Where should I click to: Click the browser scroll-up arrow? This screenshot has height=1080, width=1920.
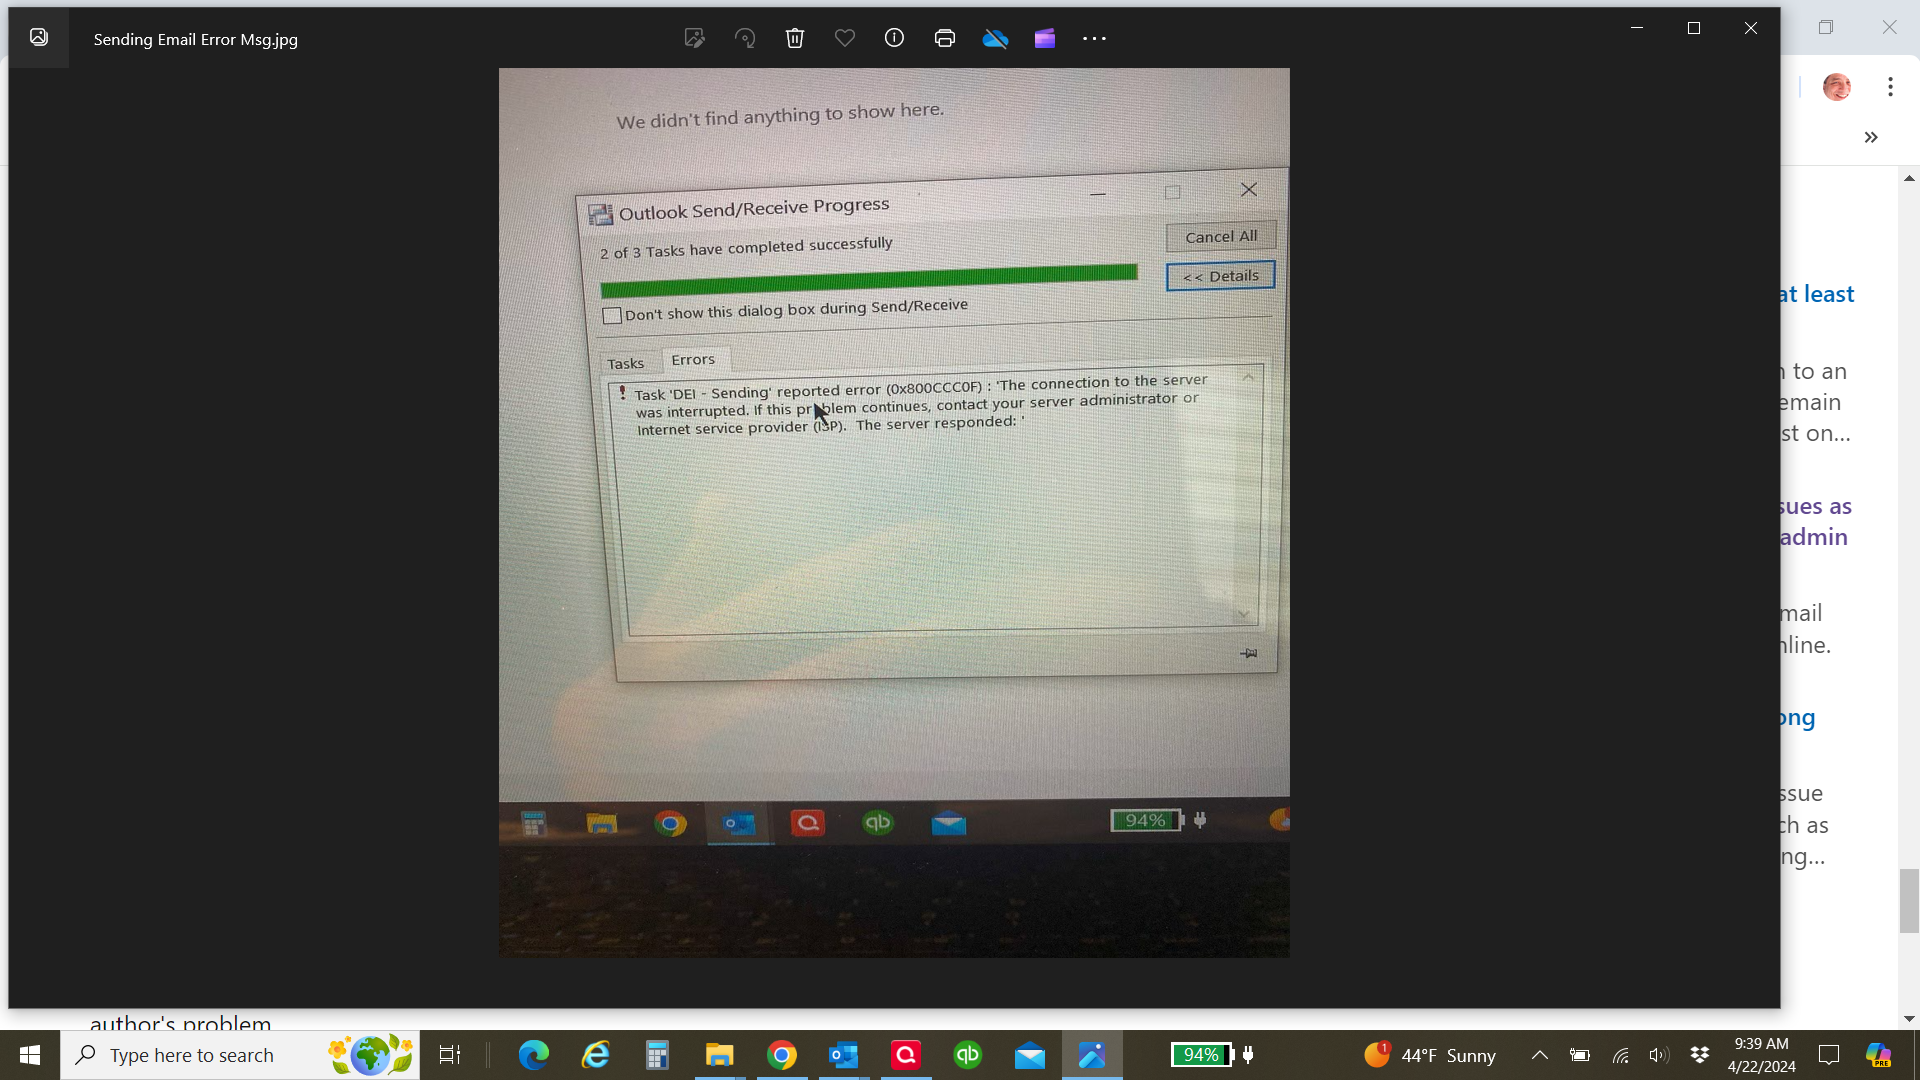1909,178
